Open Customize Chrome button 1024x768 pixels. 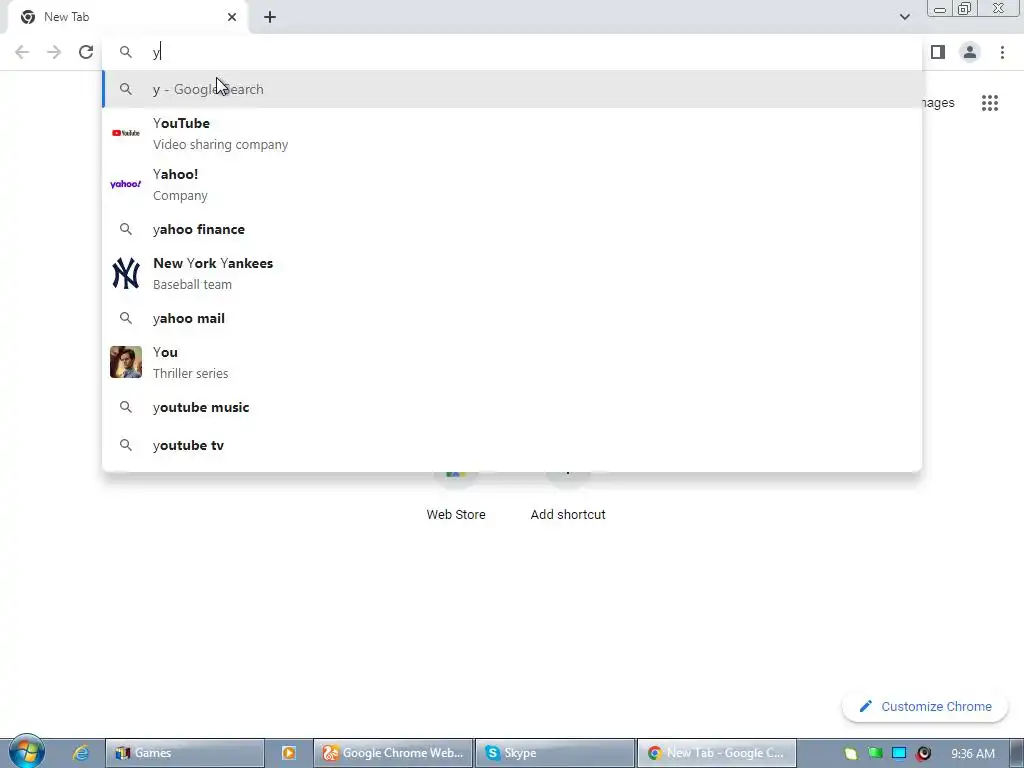click(925, 706)
